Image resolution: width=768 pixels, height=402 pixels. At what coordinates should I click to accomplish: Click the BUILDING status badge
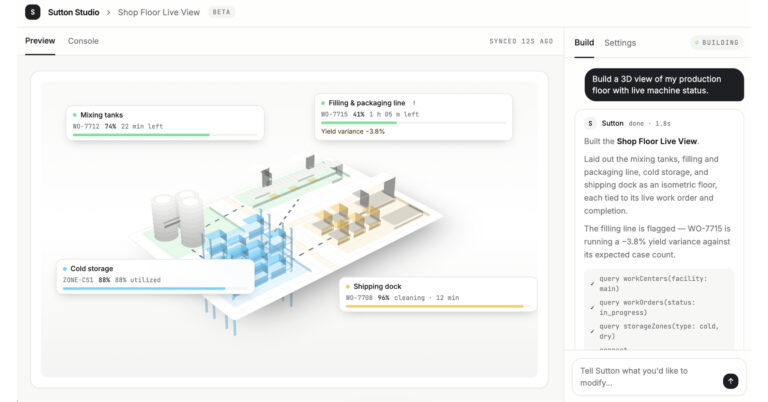coord(717,43)
